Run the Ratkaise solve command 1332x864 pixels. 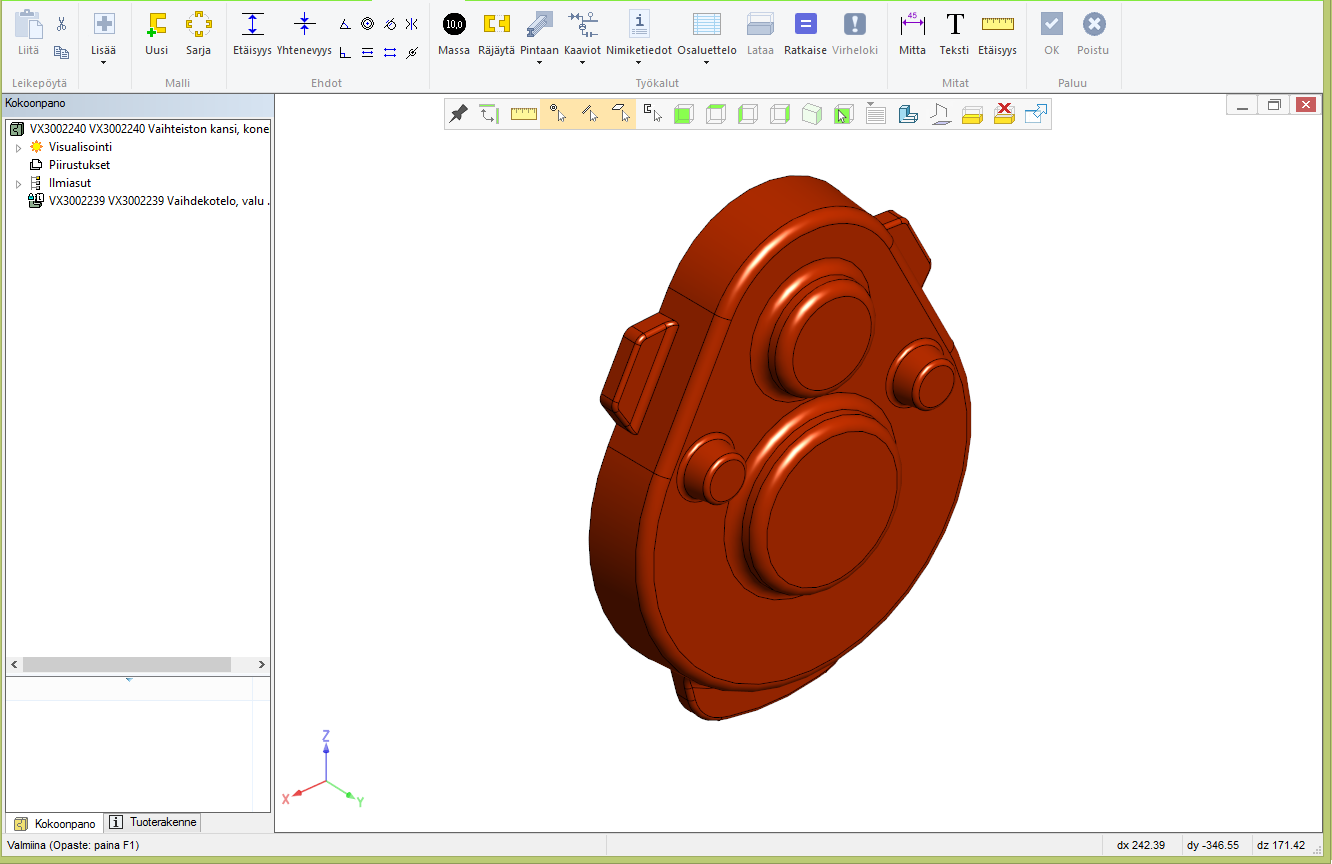pos(805,33)
